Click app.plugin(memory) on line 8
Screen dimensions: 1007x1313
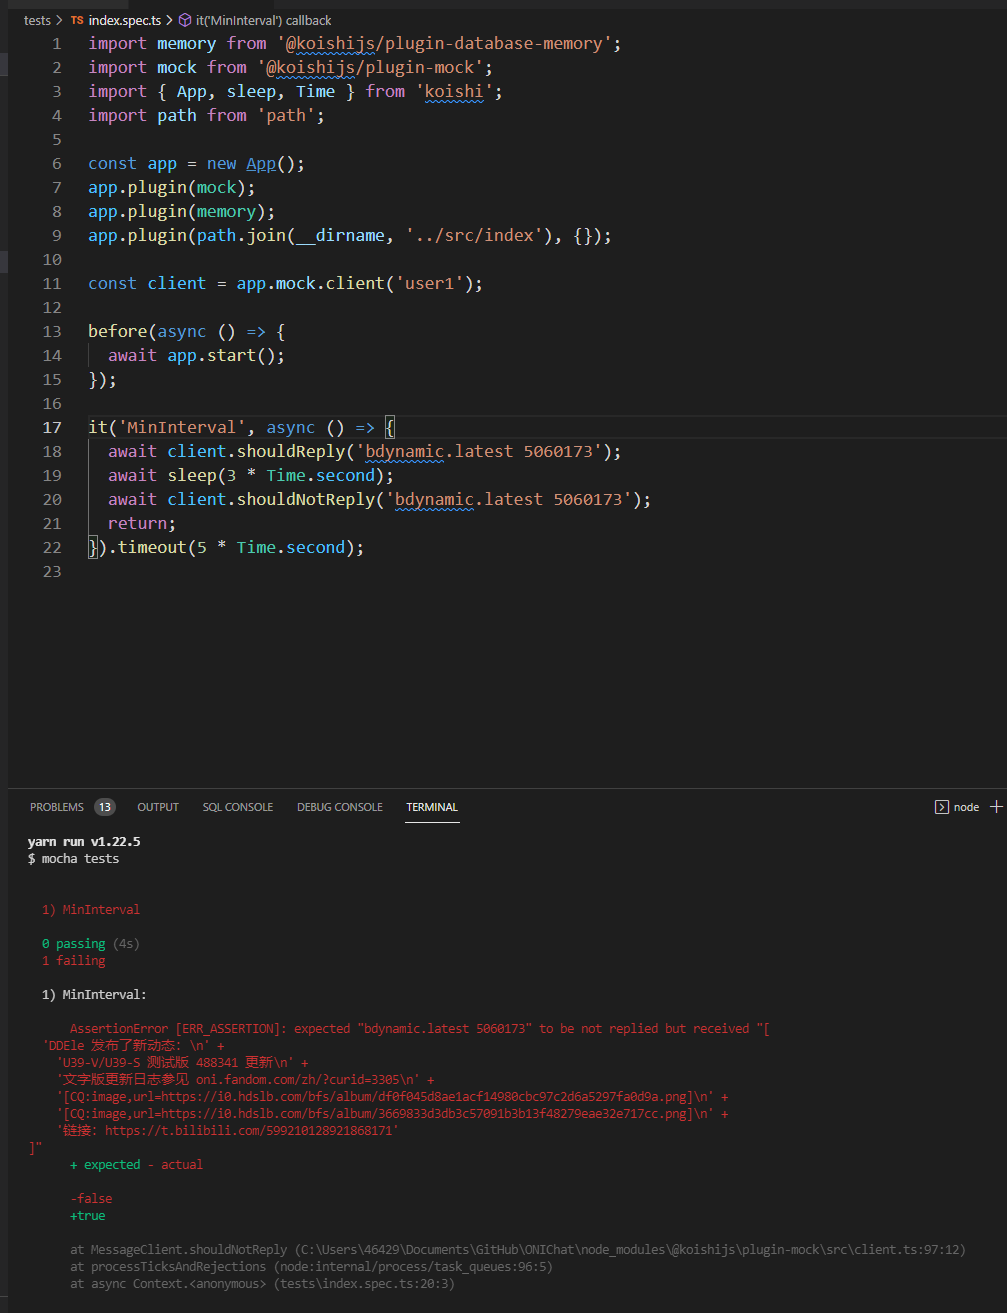[177, 211]
